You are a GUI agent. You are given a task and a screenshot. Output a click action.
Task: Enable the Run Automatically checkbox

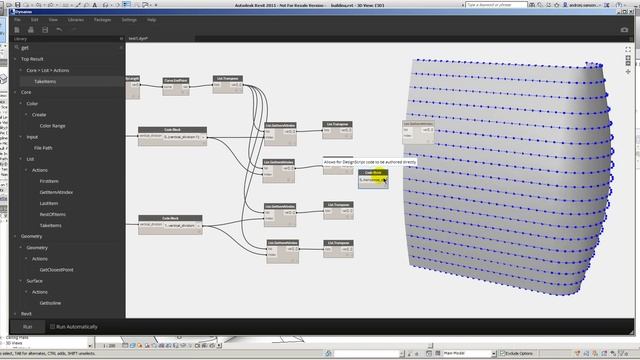coord(52,327)
